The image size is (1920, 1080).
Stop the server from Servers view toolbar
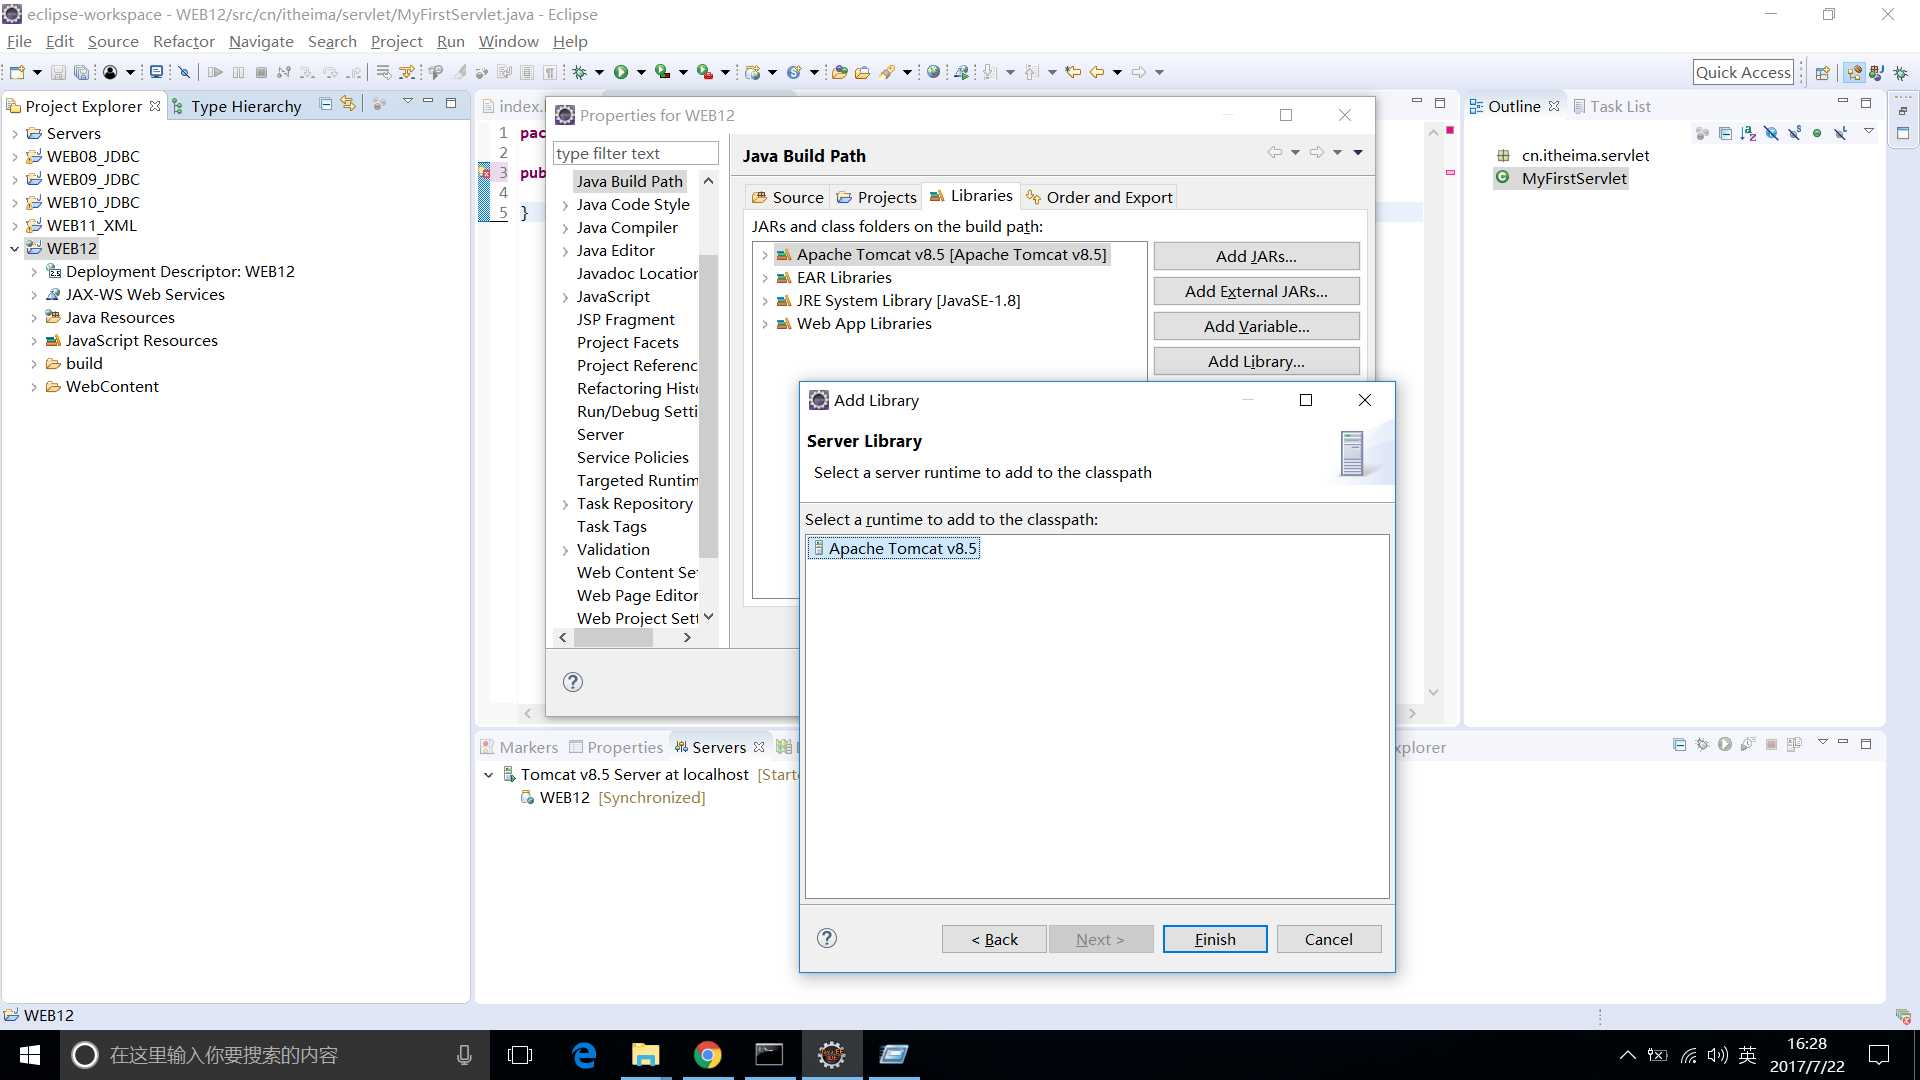click(1771, 745)
